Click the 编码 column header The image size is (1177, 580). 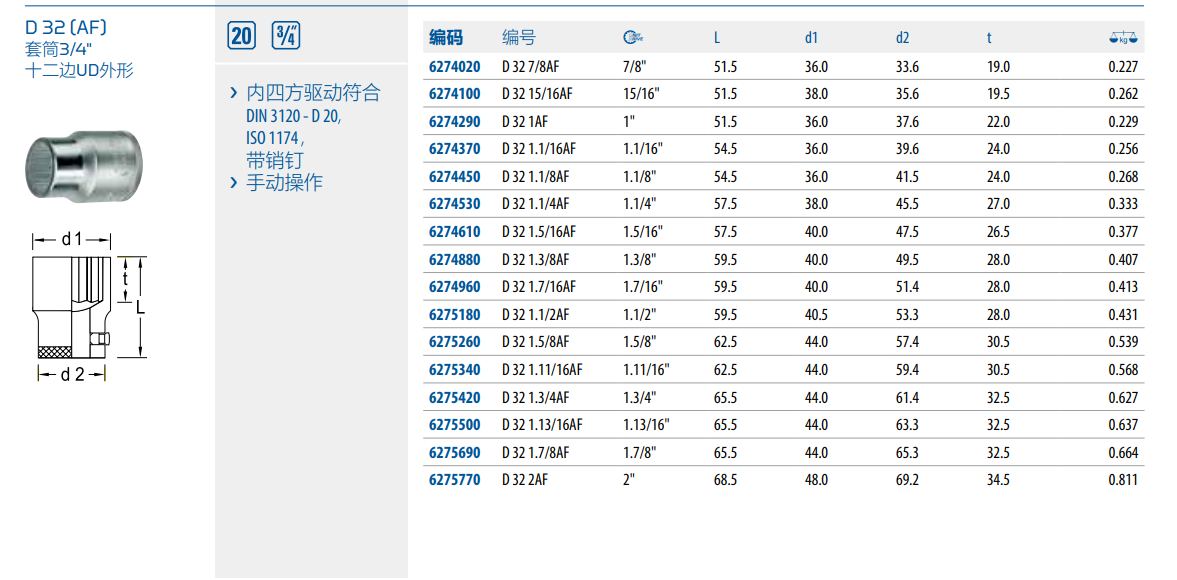(x=446, y=38)
